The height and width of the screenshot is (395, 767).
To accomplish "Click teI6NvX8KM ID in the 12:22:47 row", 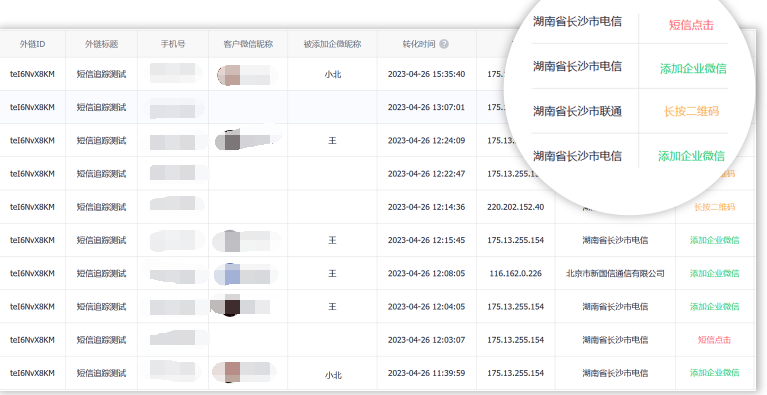I will [32, 174].
